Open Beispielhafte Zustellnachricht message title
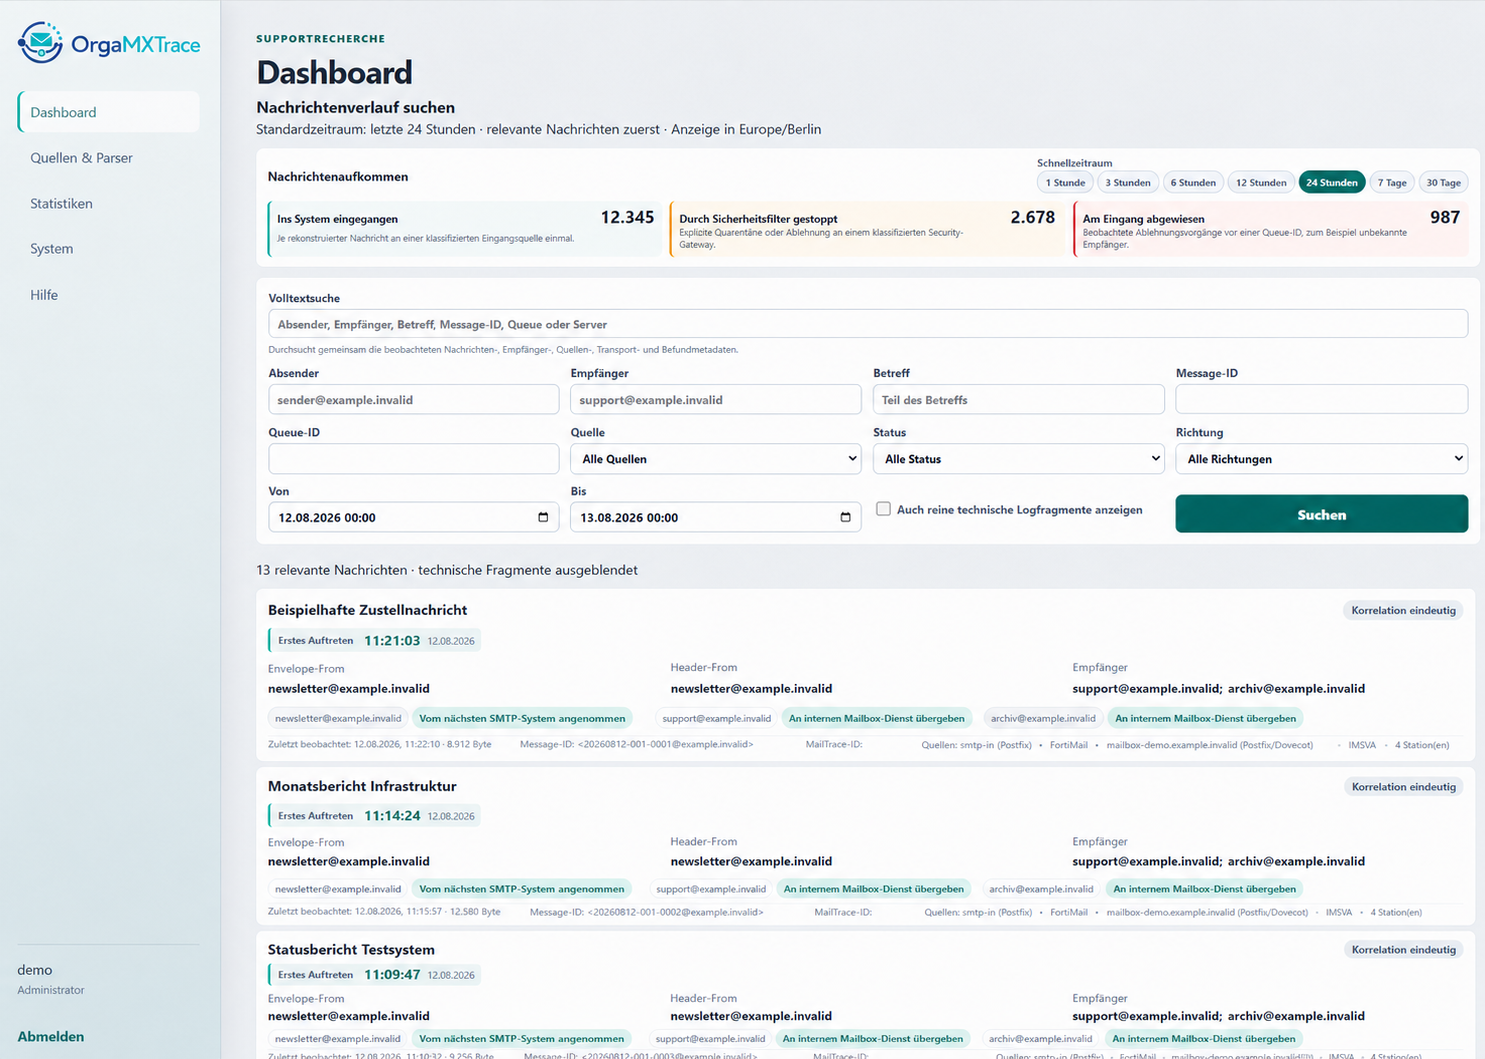 [367, 610]
